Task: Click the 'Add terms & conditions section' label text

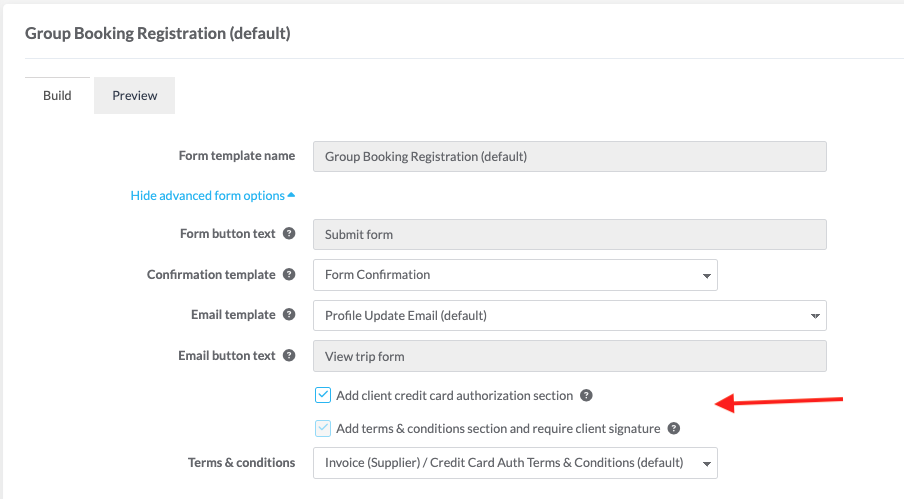Action: tap(498, 428)
